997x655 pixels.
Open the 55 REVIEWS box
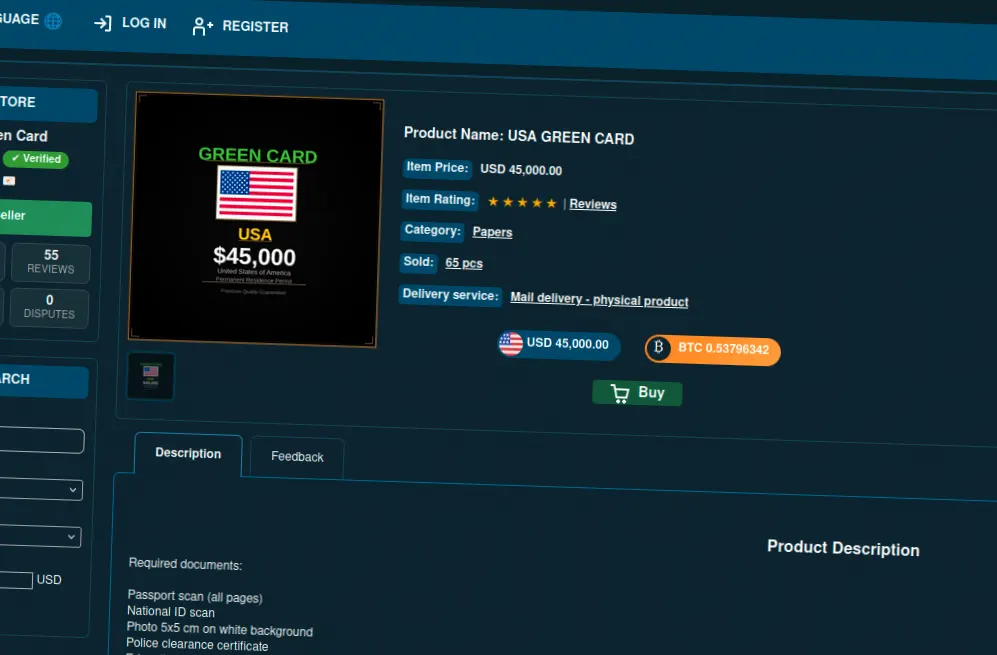click(x=50, y=262)
